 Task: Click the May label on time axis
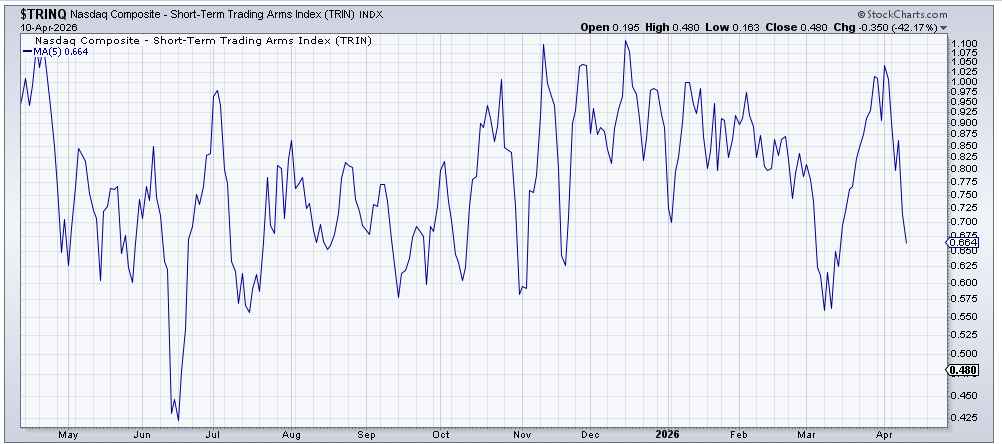point(68,435)
